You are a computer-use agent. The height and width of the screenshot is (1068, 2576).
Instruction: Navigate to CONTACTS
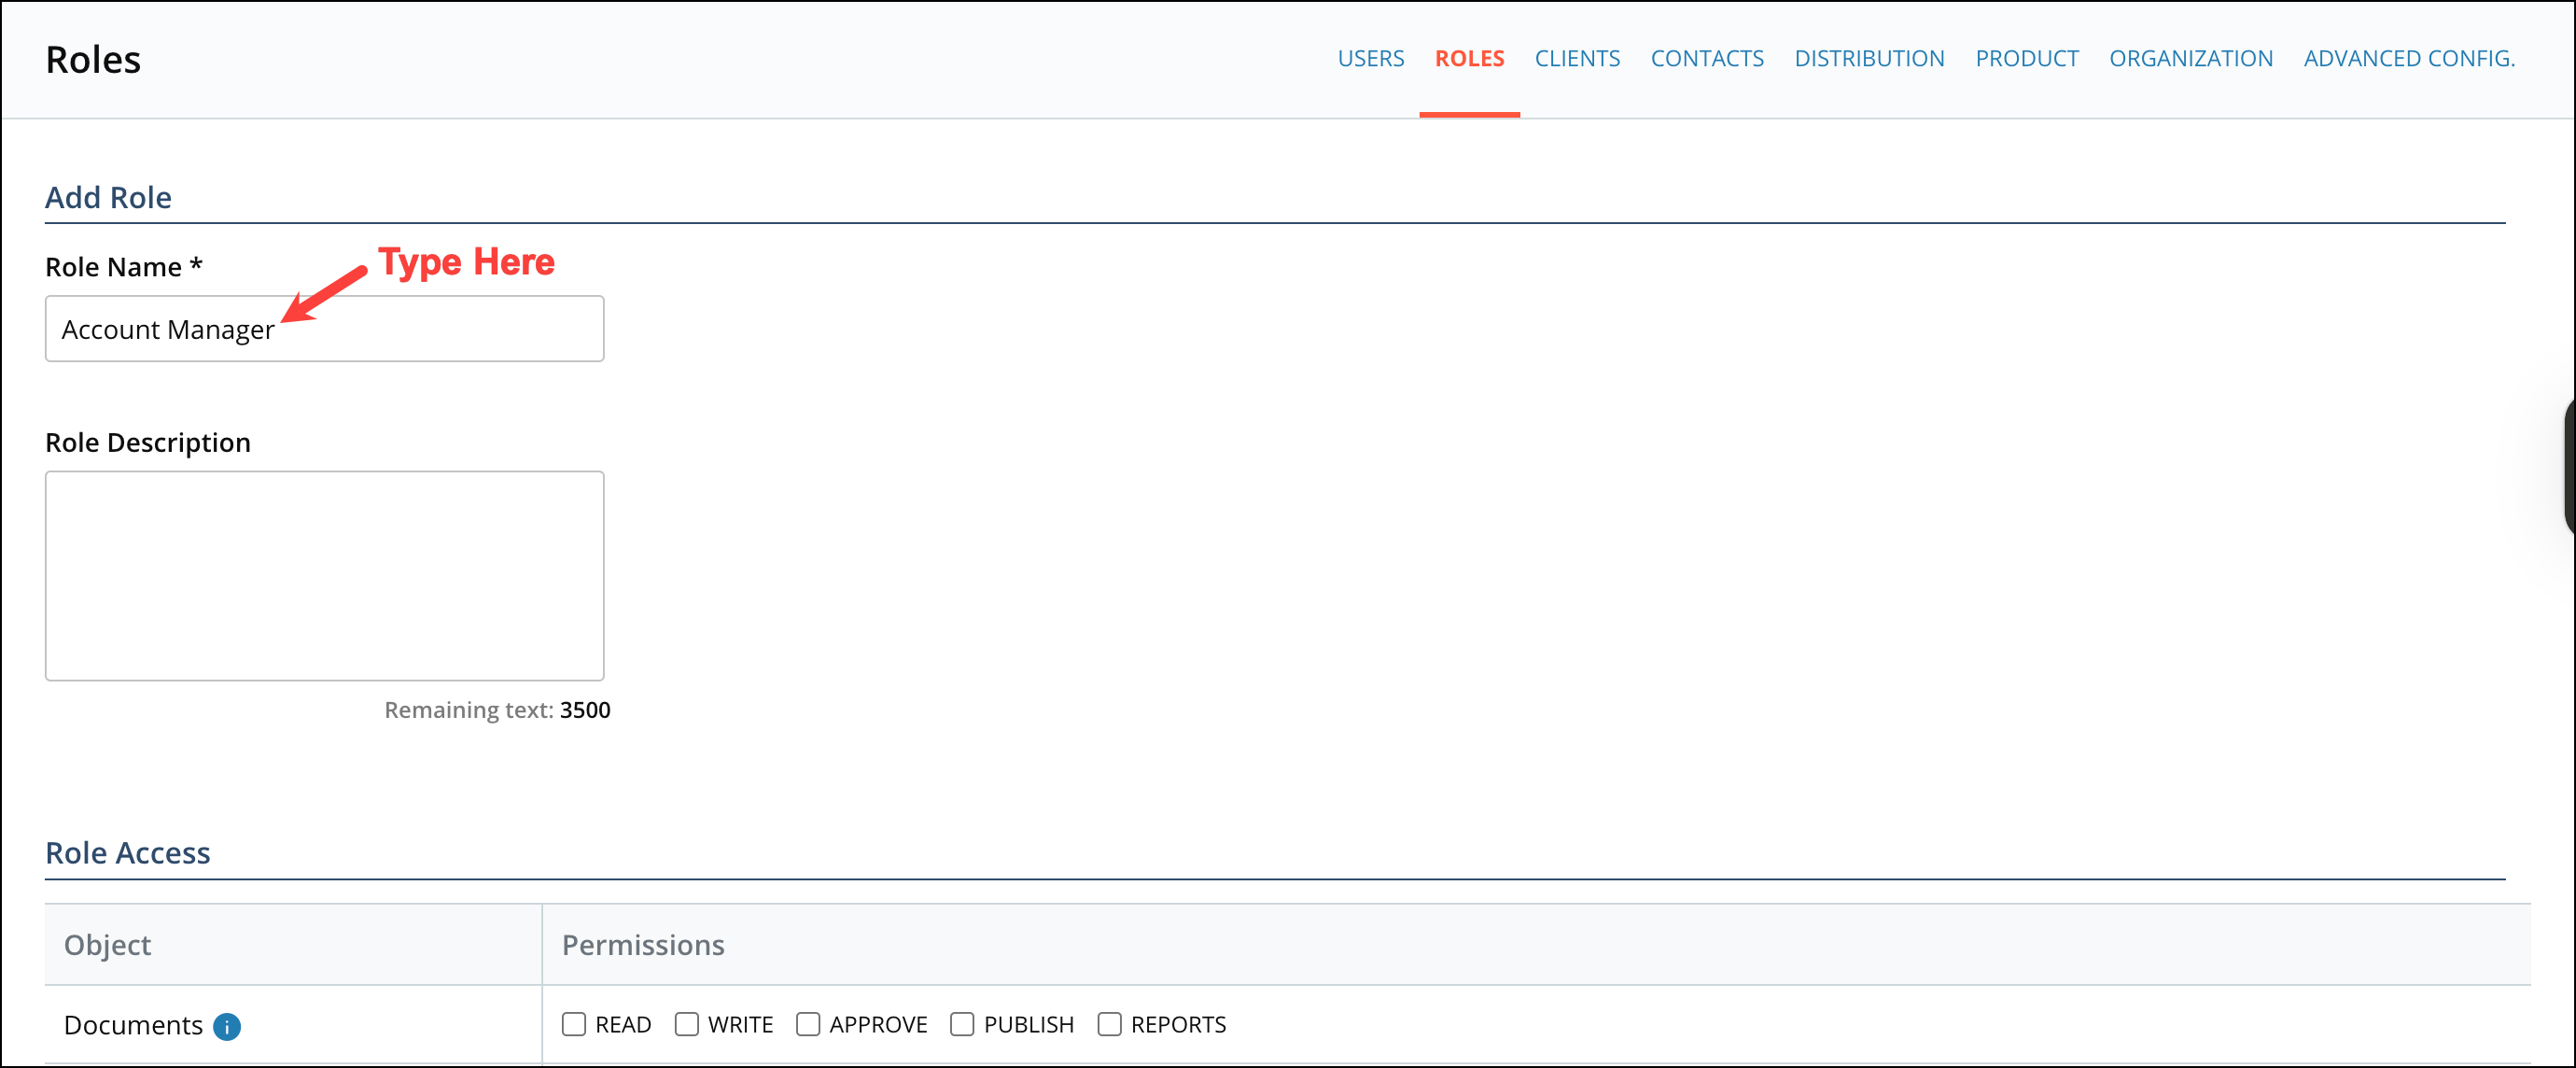(1707, 58)
